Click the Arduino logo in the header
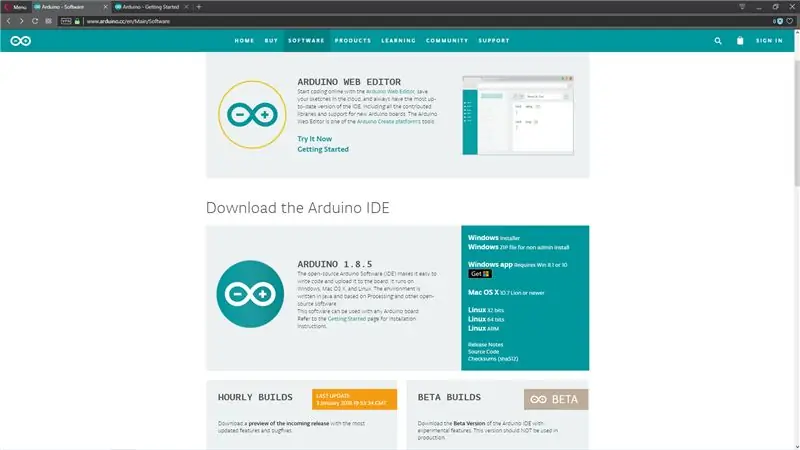Screen dimensions: 800x450 pyautogui.click(x=20, y=41)
